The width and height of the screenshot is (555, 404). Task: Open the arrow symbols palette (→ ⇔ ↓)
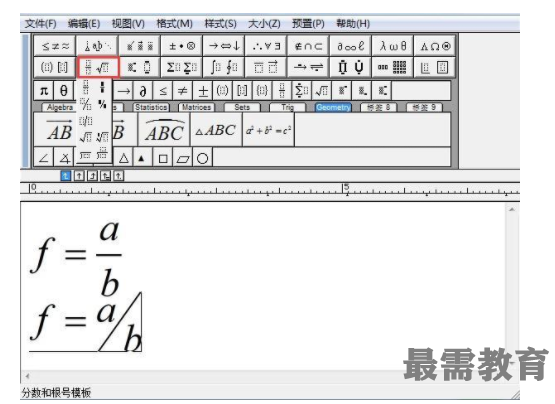(x=224, y=46)
